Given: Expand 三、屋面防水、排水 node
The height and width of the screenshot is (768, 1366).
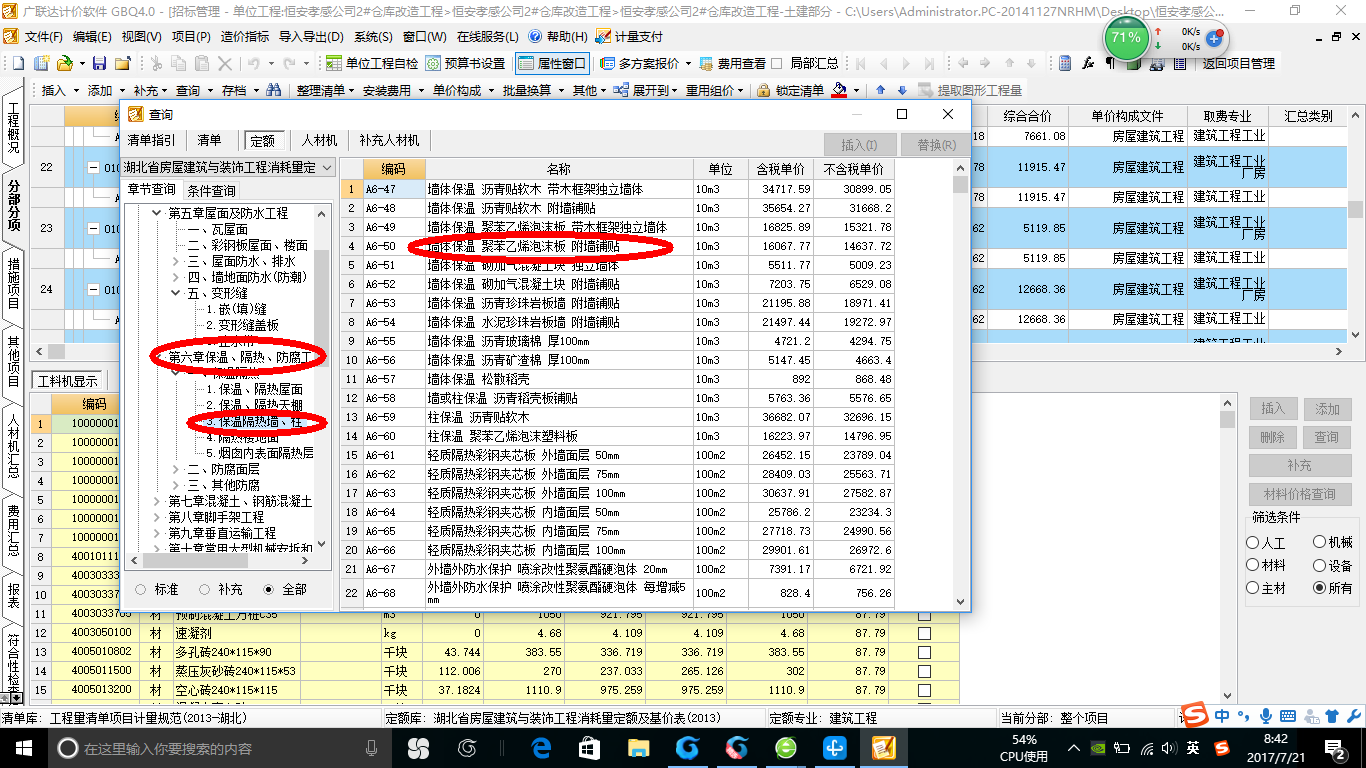Looking at the screenshot, I should pos(175,262).
